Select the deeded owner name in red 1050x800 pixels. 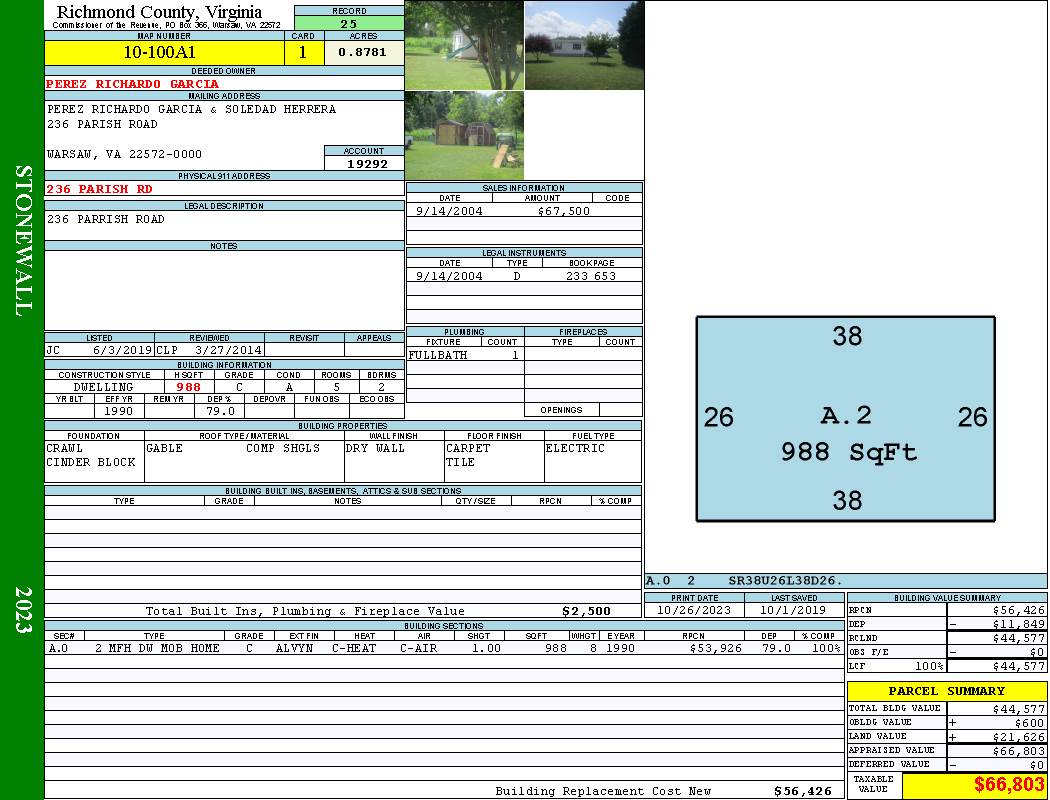[133, 84]
